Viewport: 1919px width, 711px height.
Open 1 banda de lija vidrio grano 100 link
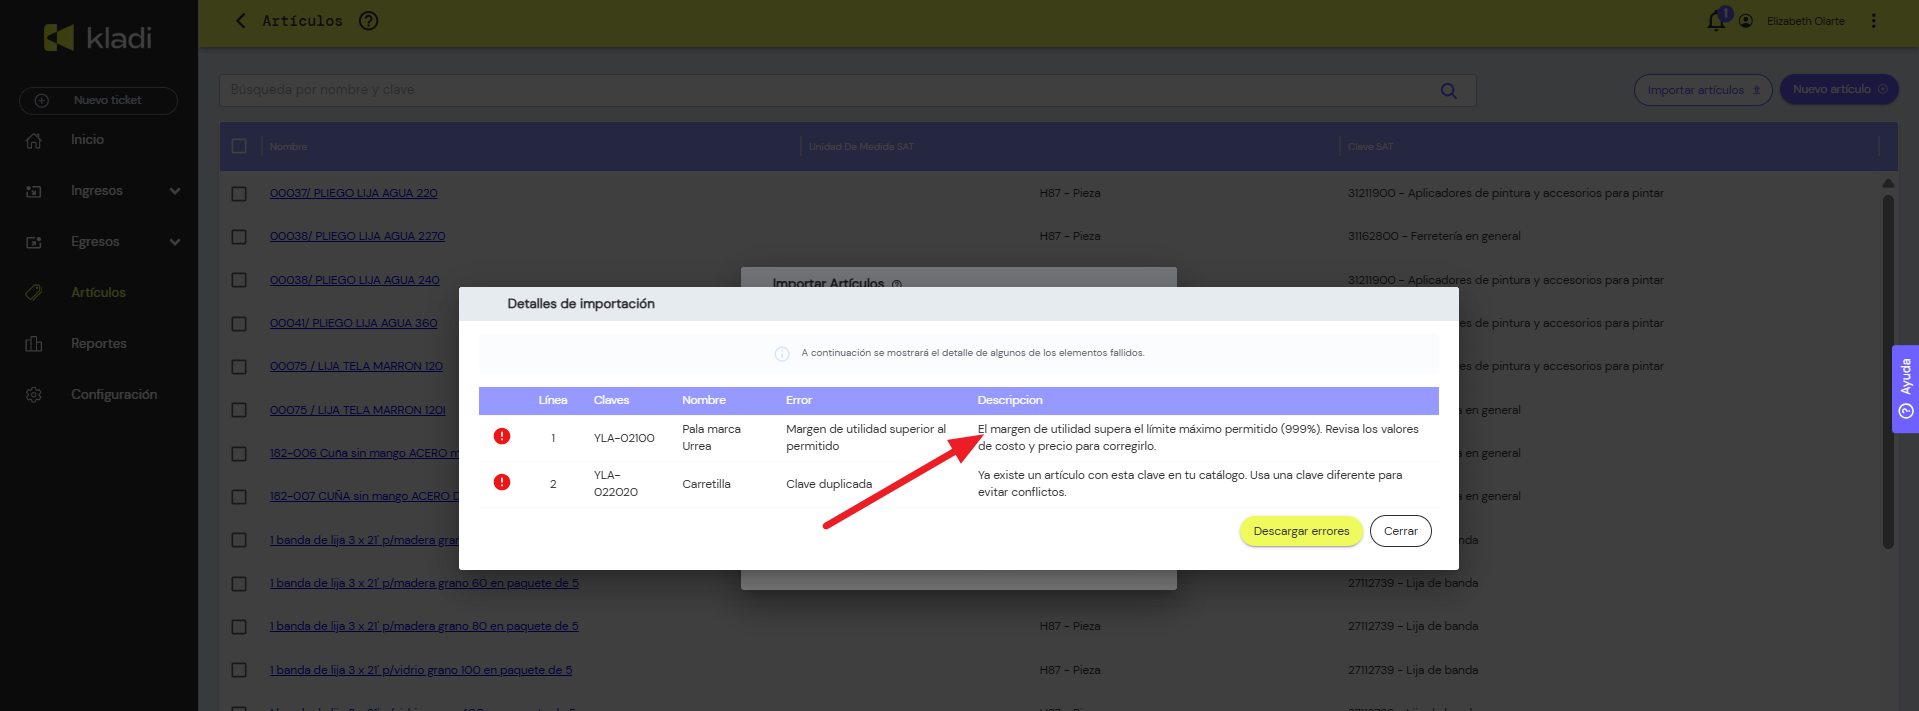(421, 670)
